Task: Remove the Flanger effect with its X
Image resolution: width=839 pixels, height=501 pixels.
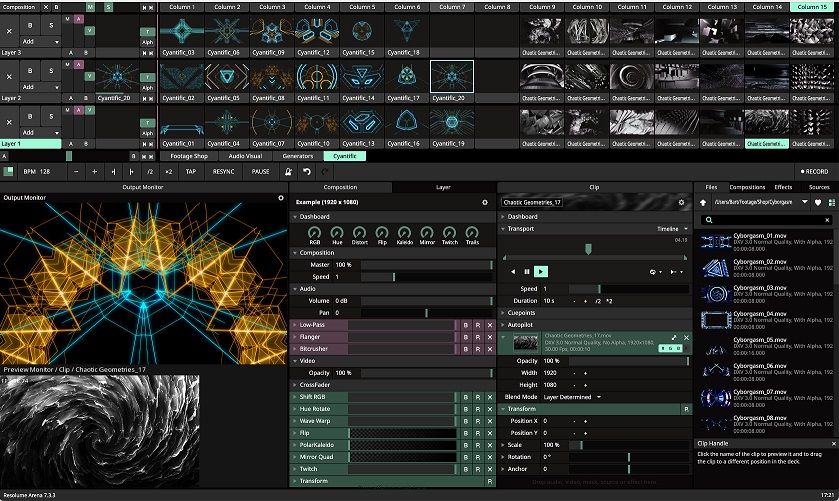Action: pyautogui.click(x=490, y=337)
